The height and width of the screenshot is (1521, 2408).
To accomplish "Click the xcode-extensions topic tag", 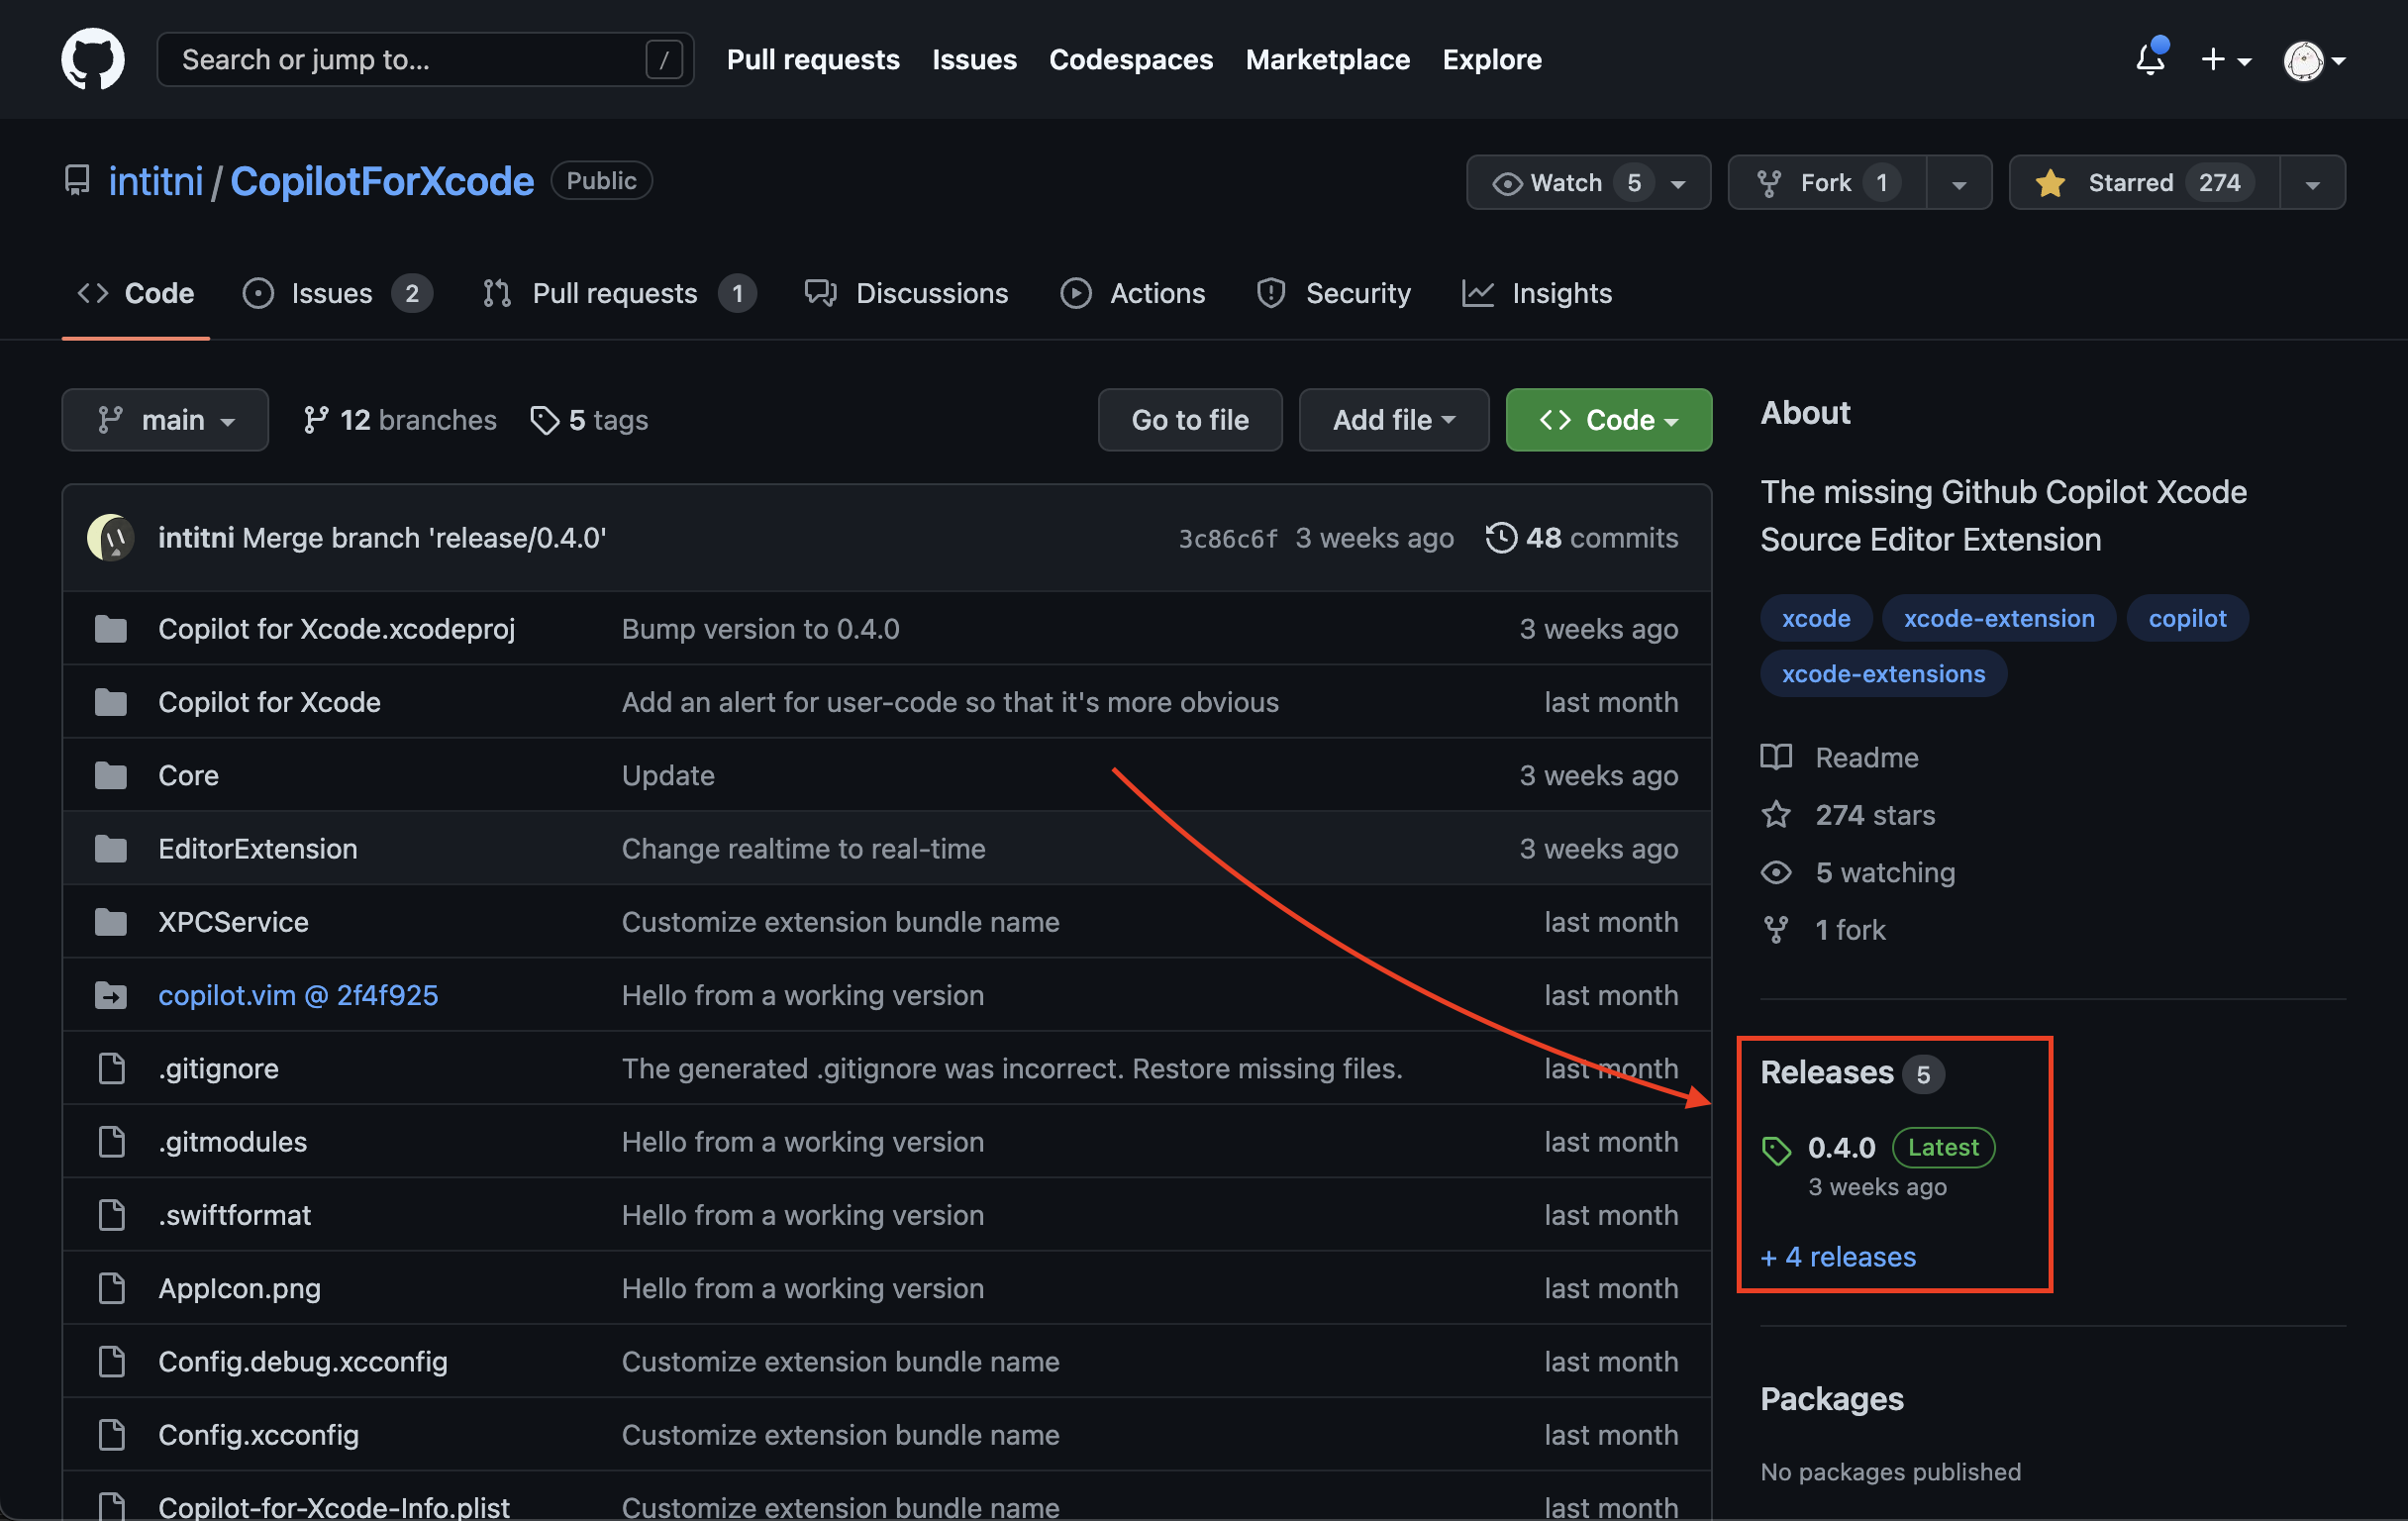I will coord(1883,673).
